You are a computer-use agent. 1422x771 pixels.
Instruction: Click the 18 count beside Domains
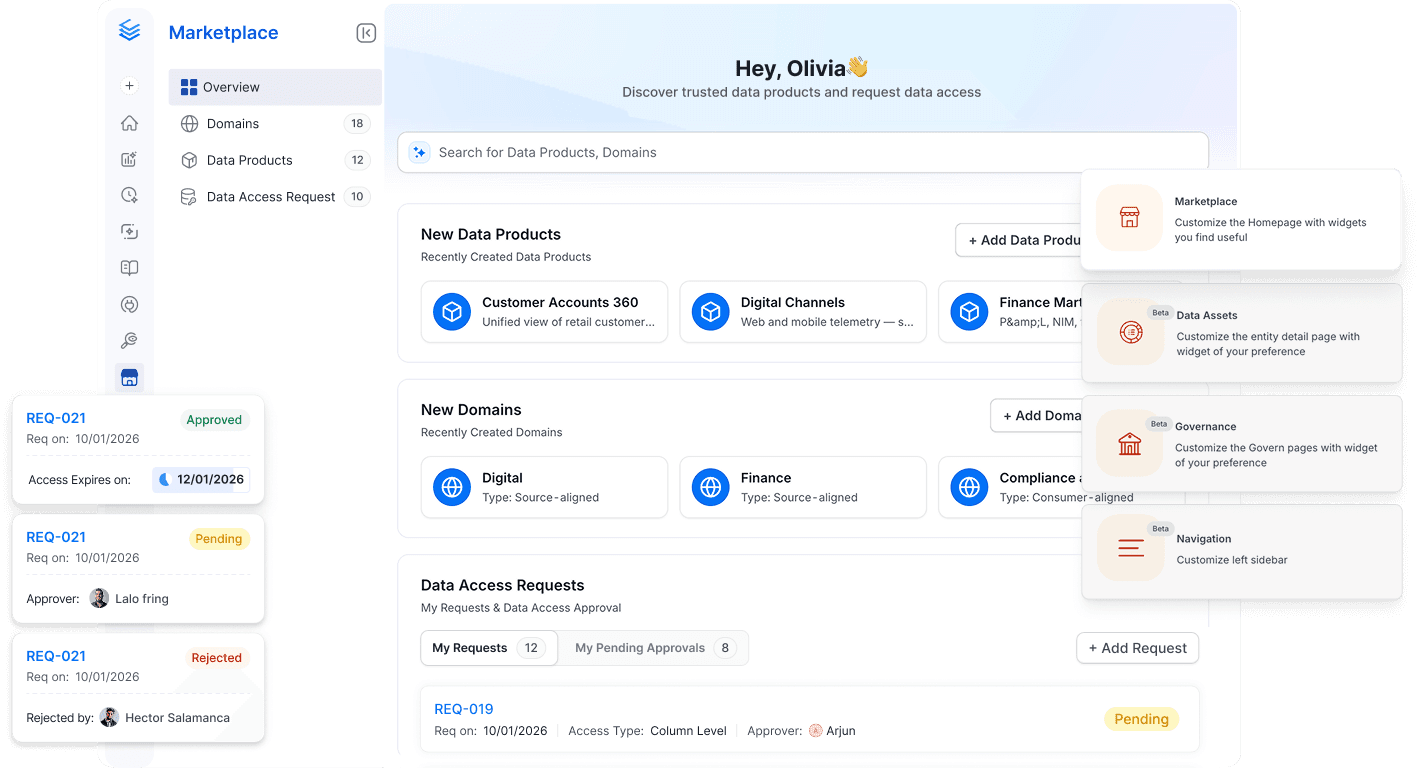pyautogui.click(x=357, y=124)
